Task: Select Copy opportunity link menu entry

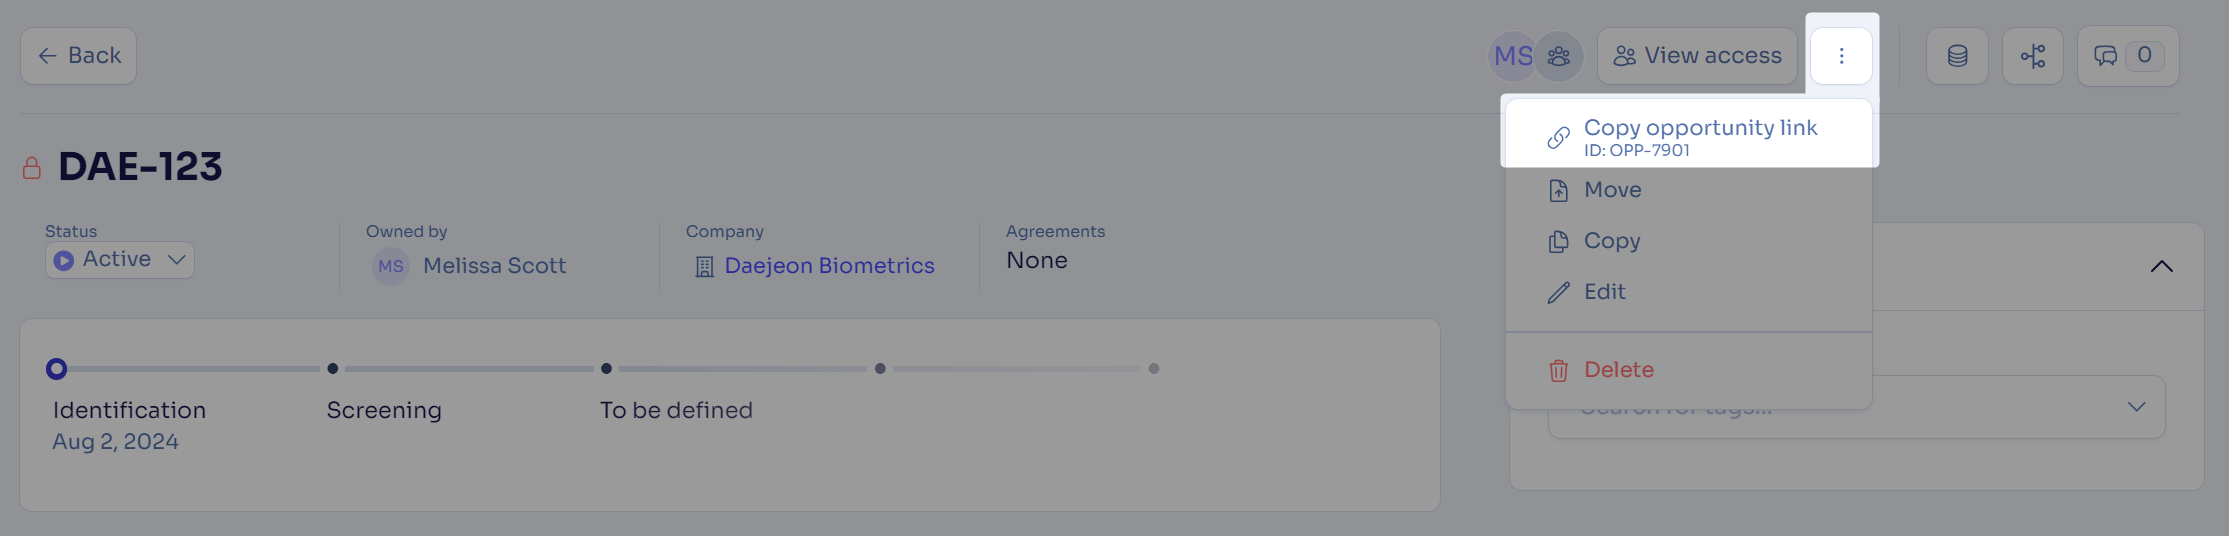Action: [x=1689, y=137]
